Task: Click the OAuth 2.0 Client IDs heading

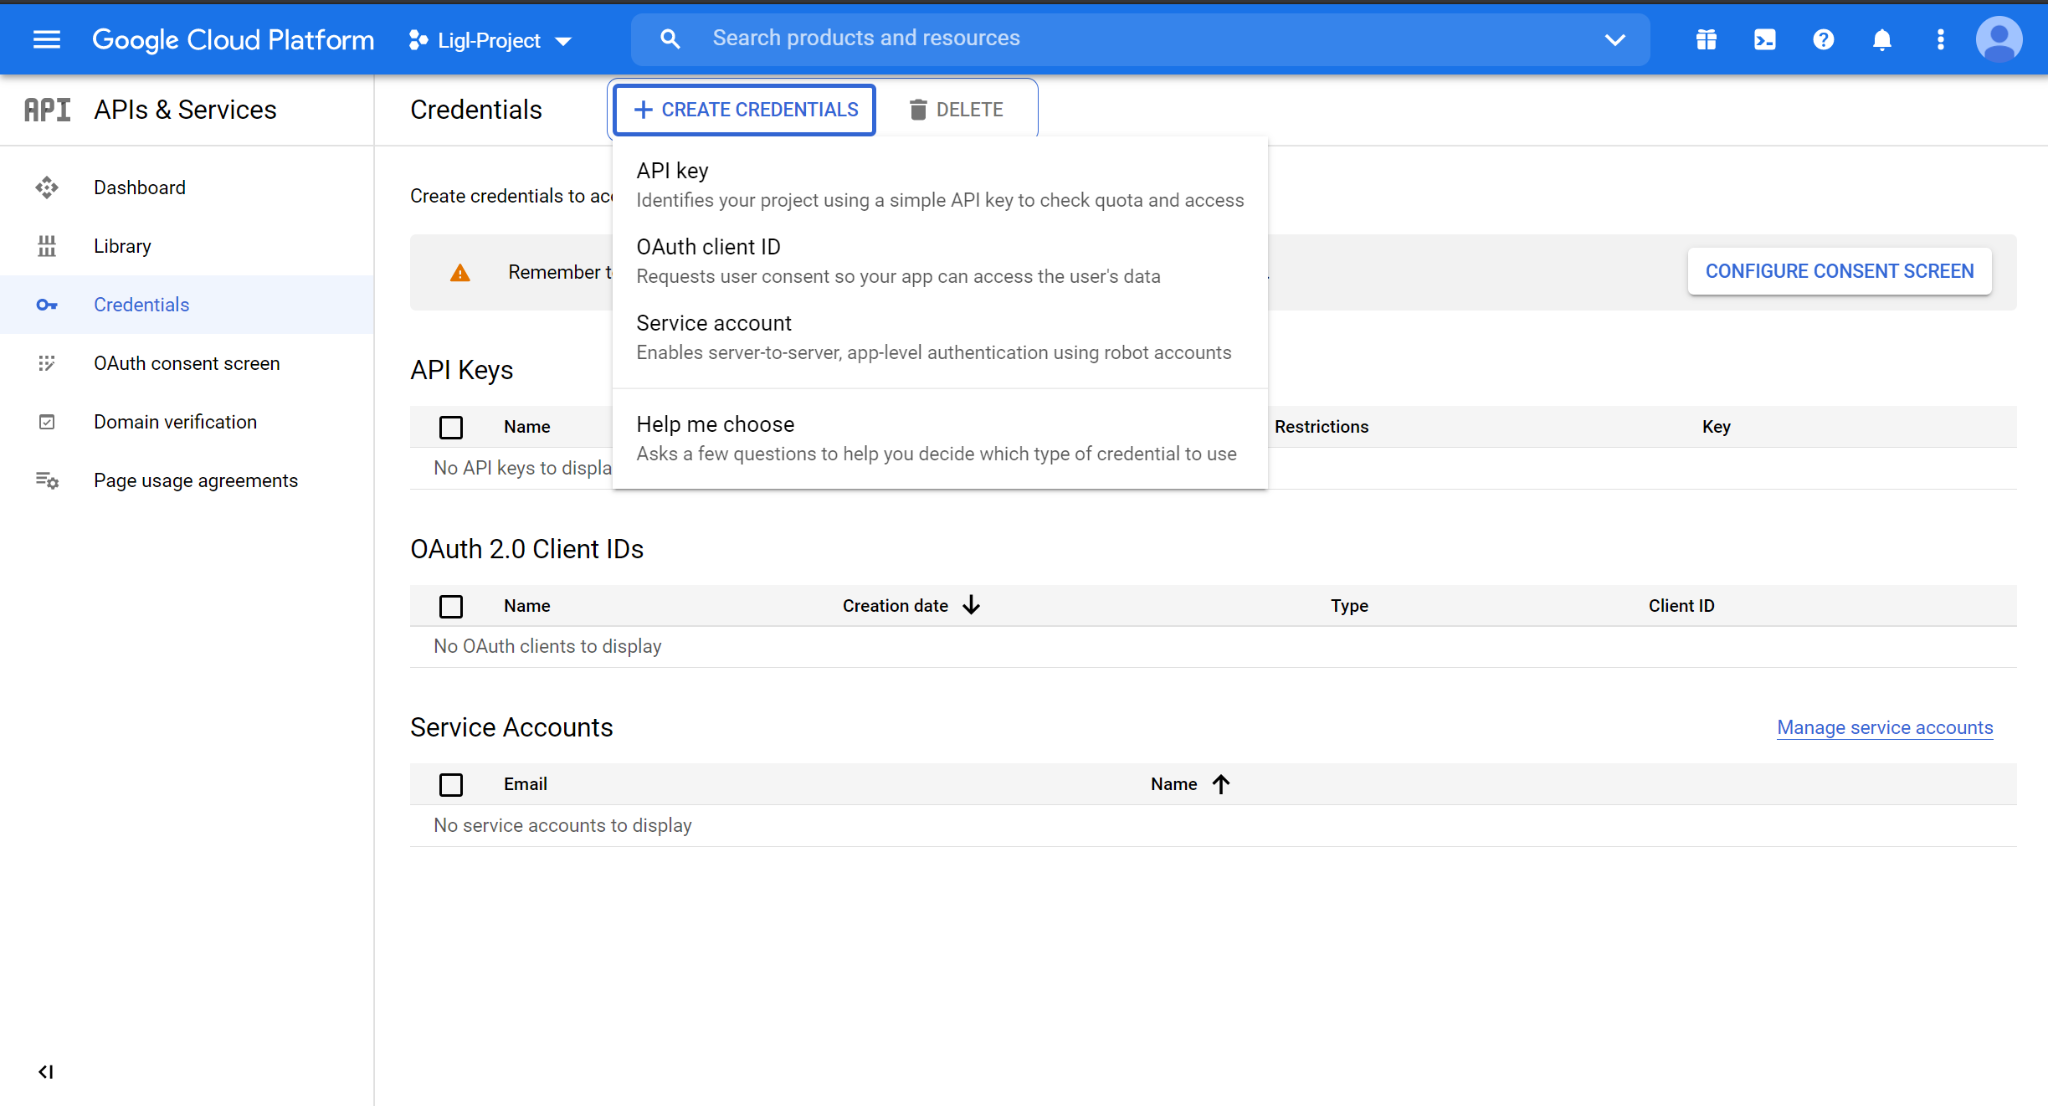Action: (x=527, y=549)
